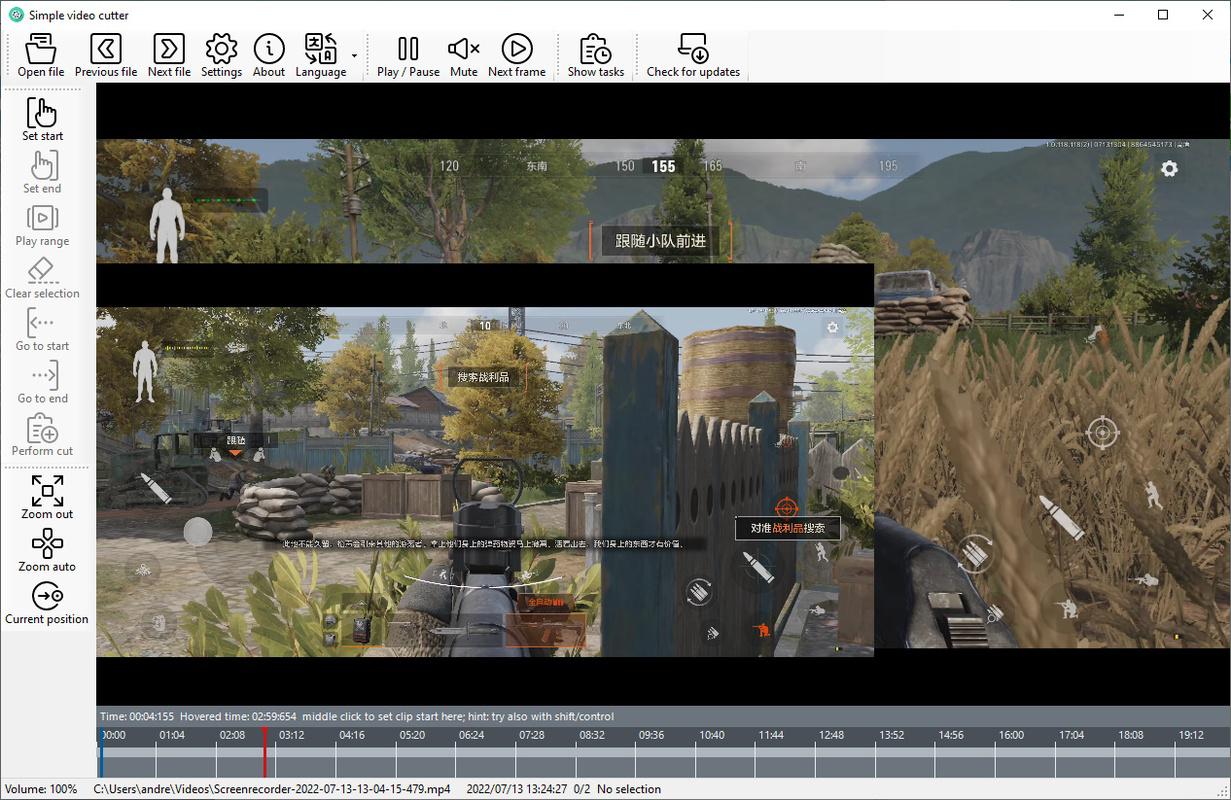Click the Time: 00:04:155 readout
Image resolution: width=1231 pixels, height=800 pixels.
137,716
